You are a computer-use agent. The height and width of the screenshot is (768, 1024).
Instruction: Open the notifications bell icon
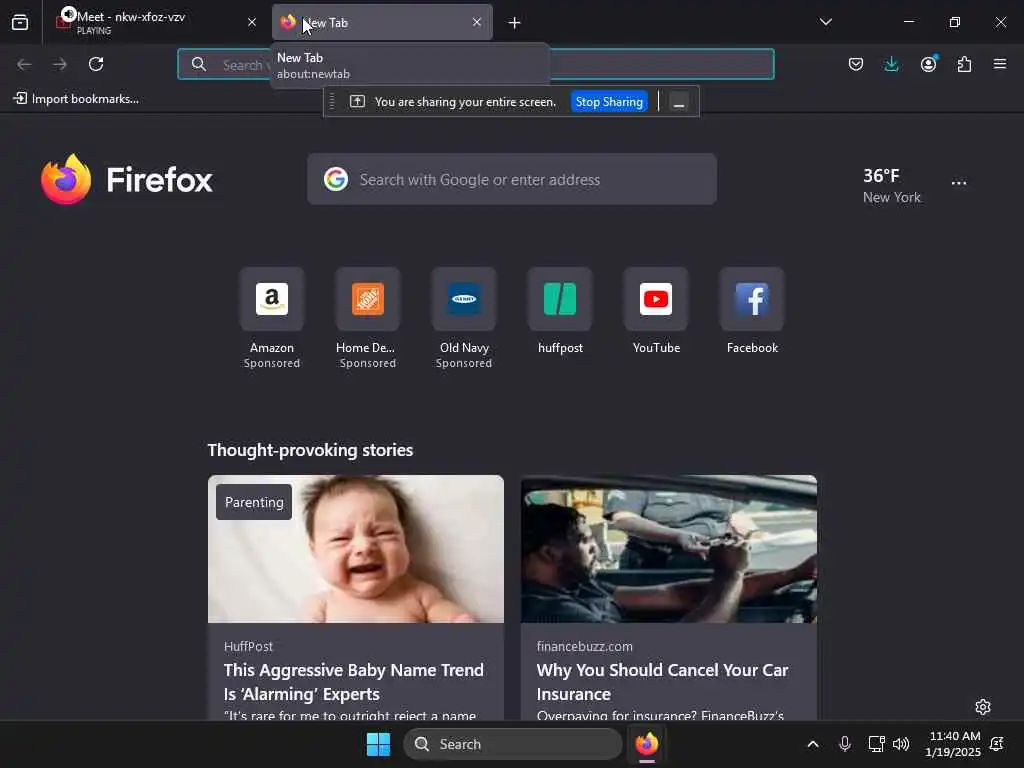pos(997,744)
